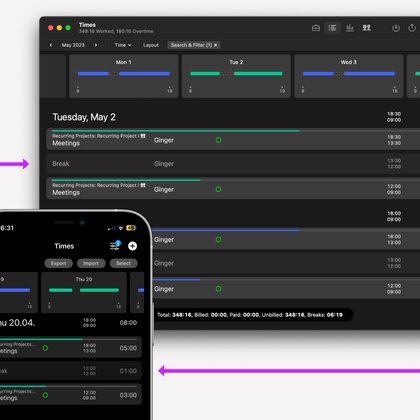Viewport: 420px width, 420px height.
Task: Open the briefcase projects icon in toolbar
Action: [316, 28]
